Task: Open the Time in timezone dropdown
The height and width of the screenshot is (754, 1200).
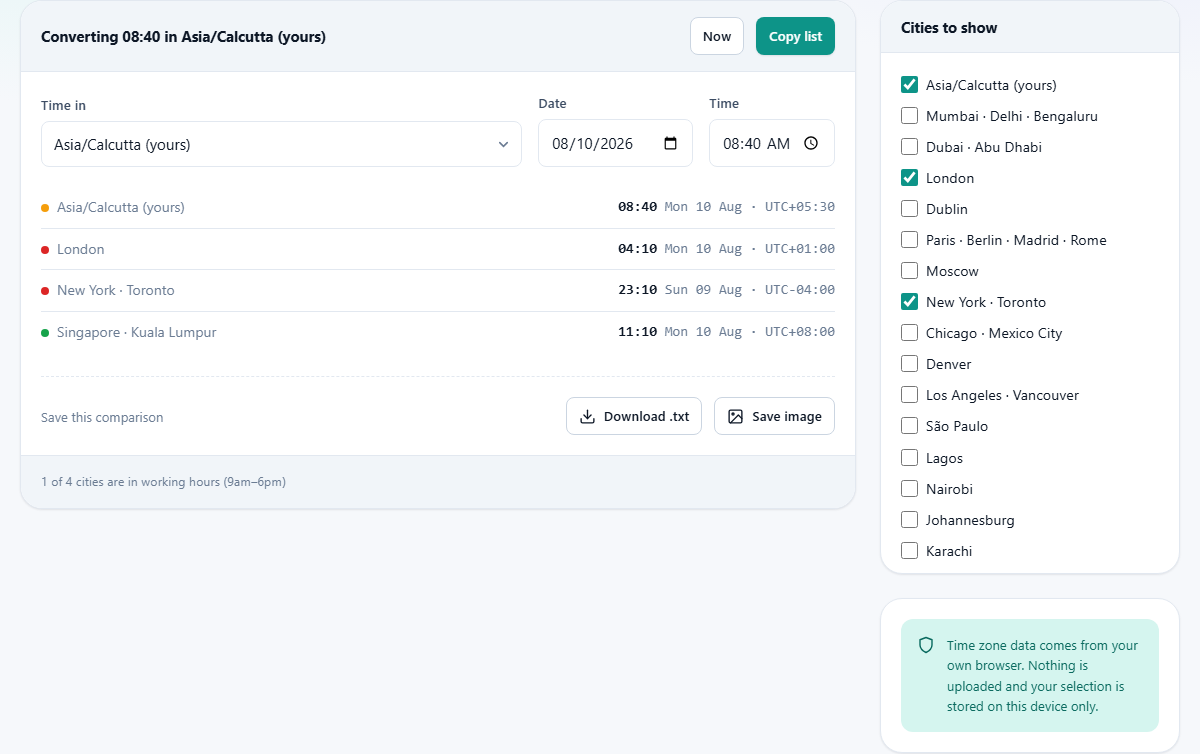Action: coord(281,144)
